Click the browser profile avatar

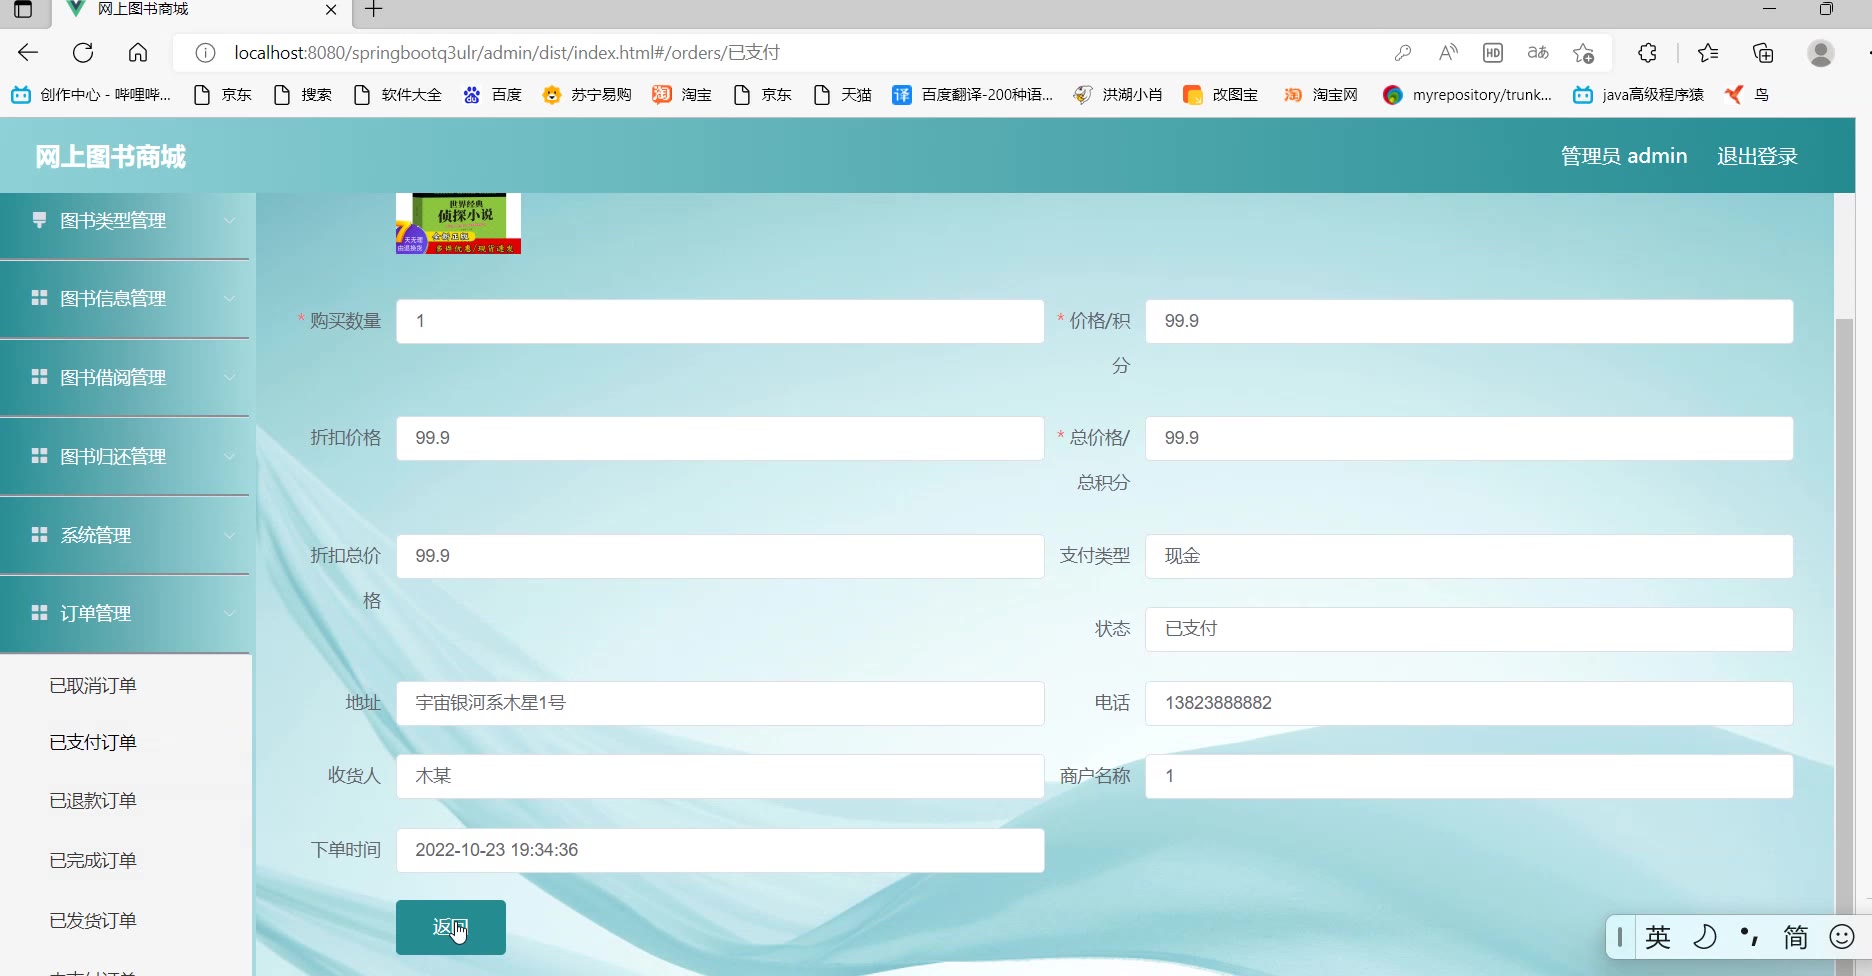[x=1821, y=53]
